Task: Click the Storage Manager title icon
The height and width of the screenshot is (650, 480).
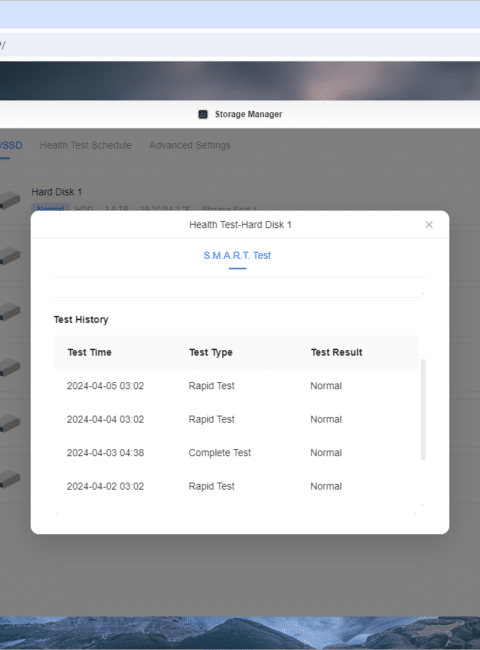Action: [x=203, y=114]
